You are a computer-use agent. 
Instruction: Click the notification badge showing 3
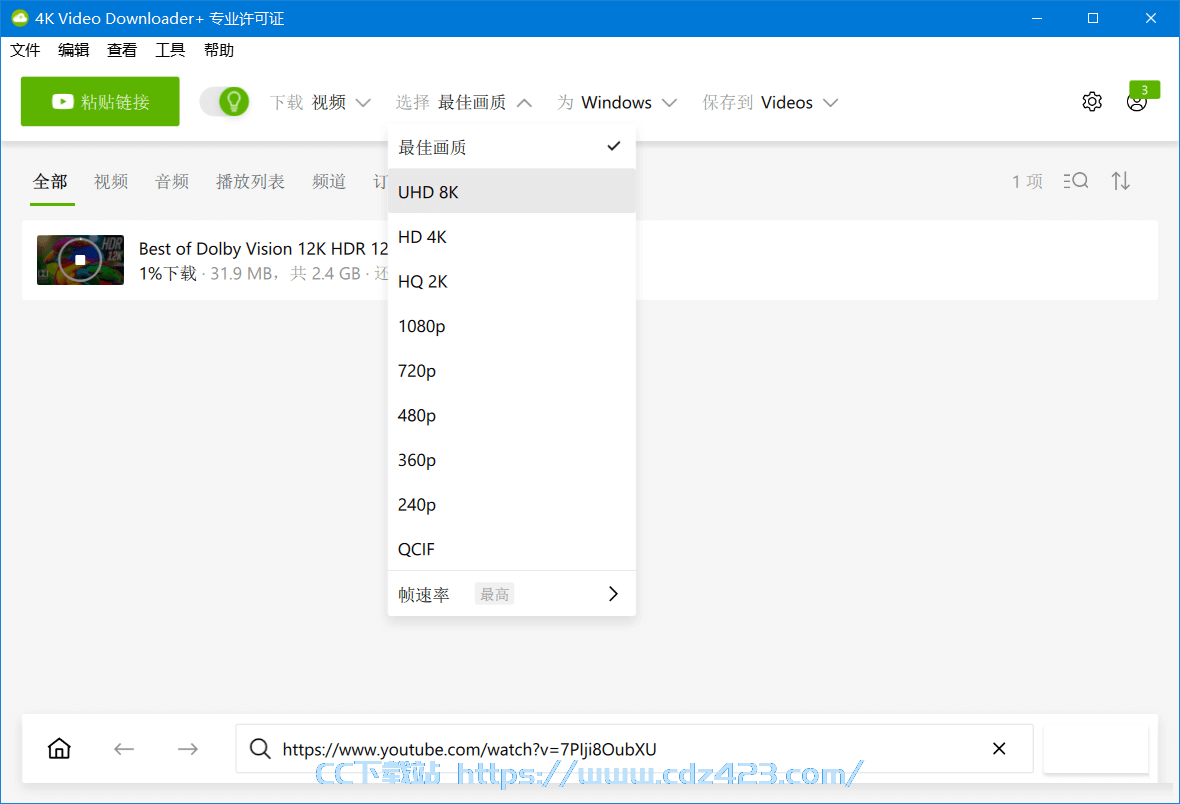[x=1144, y=90]
